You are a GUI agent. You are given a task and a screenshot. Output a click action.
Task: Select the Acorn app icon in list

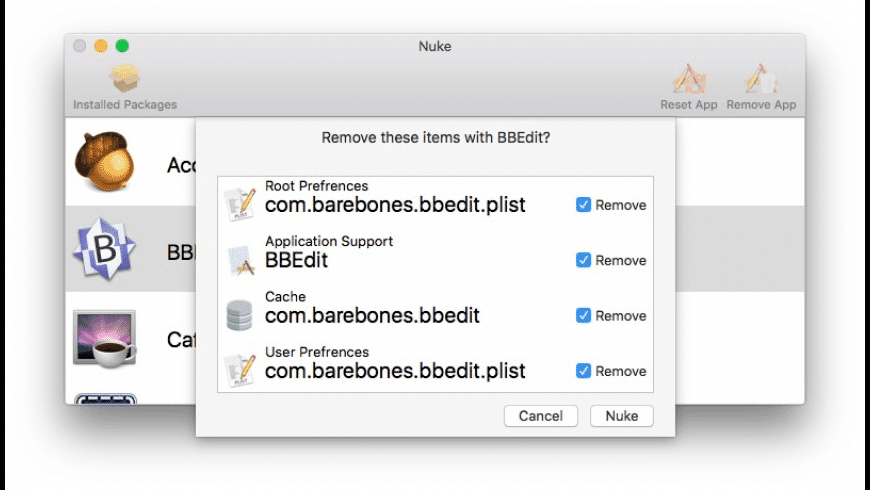[104, 161]
